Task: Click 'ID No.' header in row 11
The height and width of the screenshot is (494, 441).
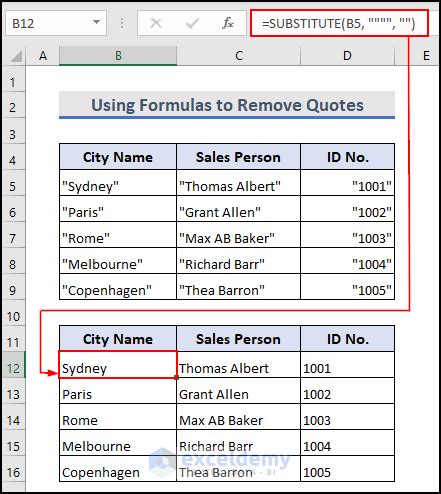Action: pos(348,339)
